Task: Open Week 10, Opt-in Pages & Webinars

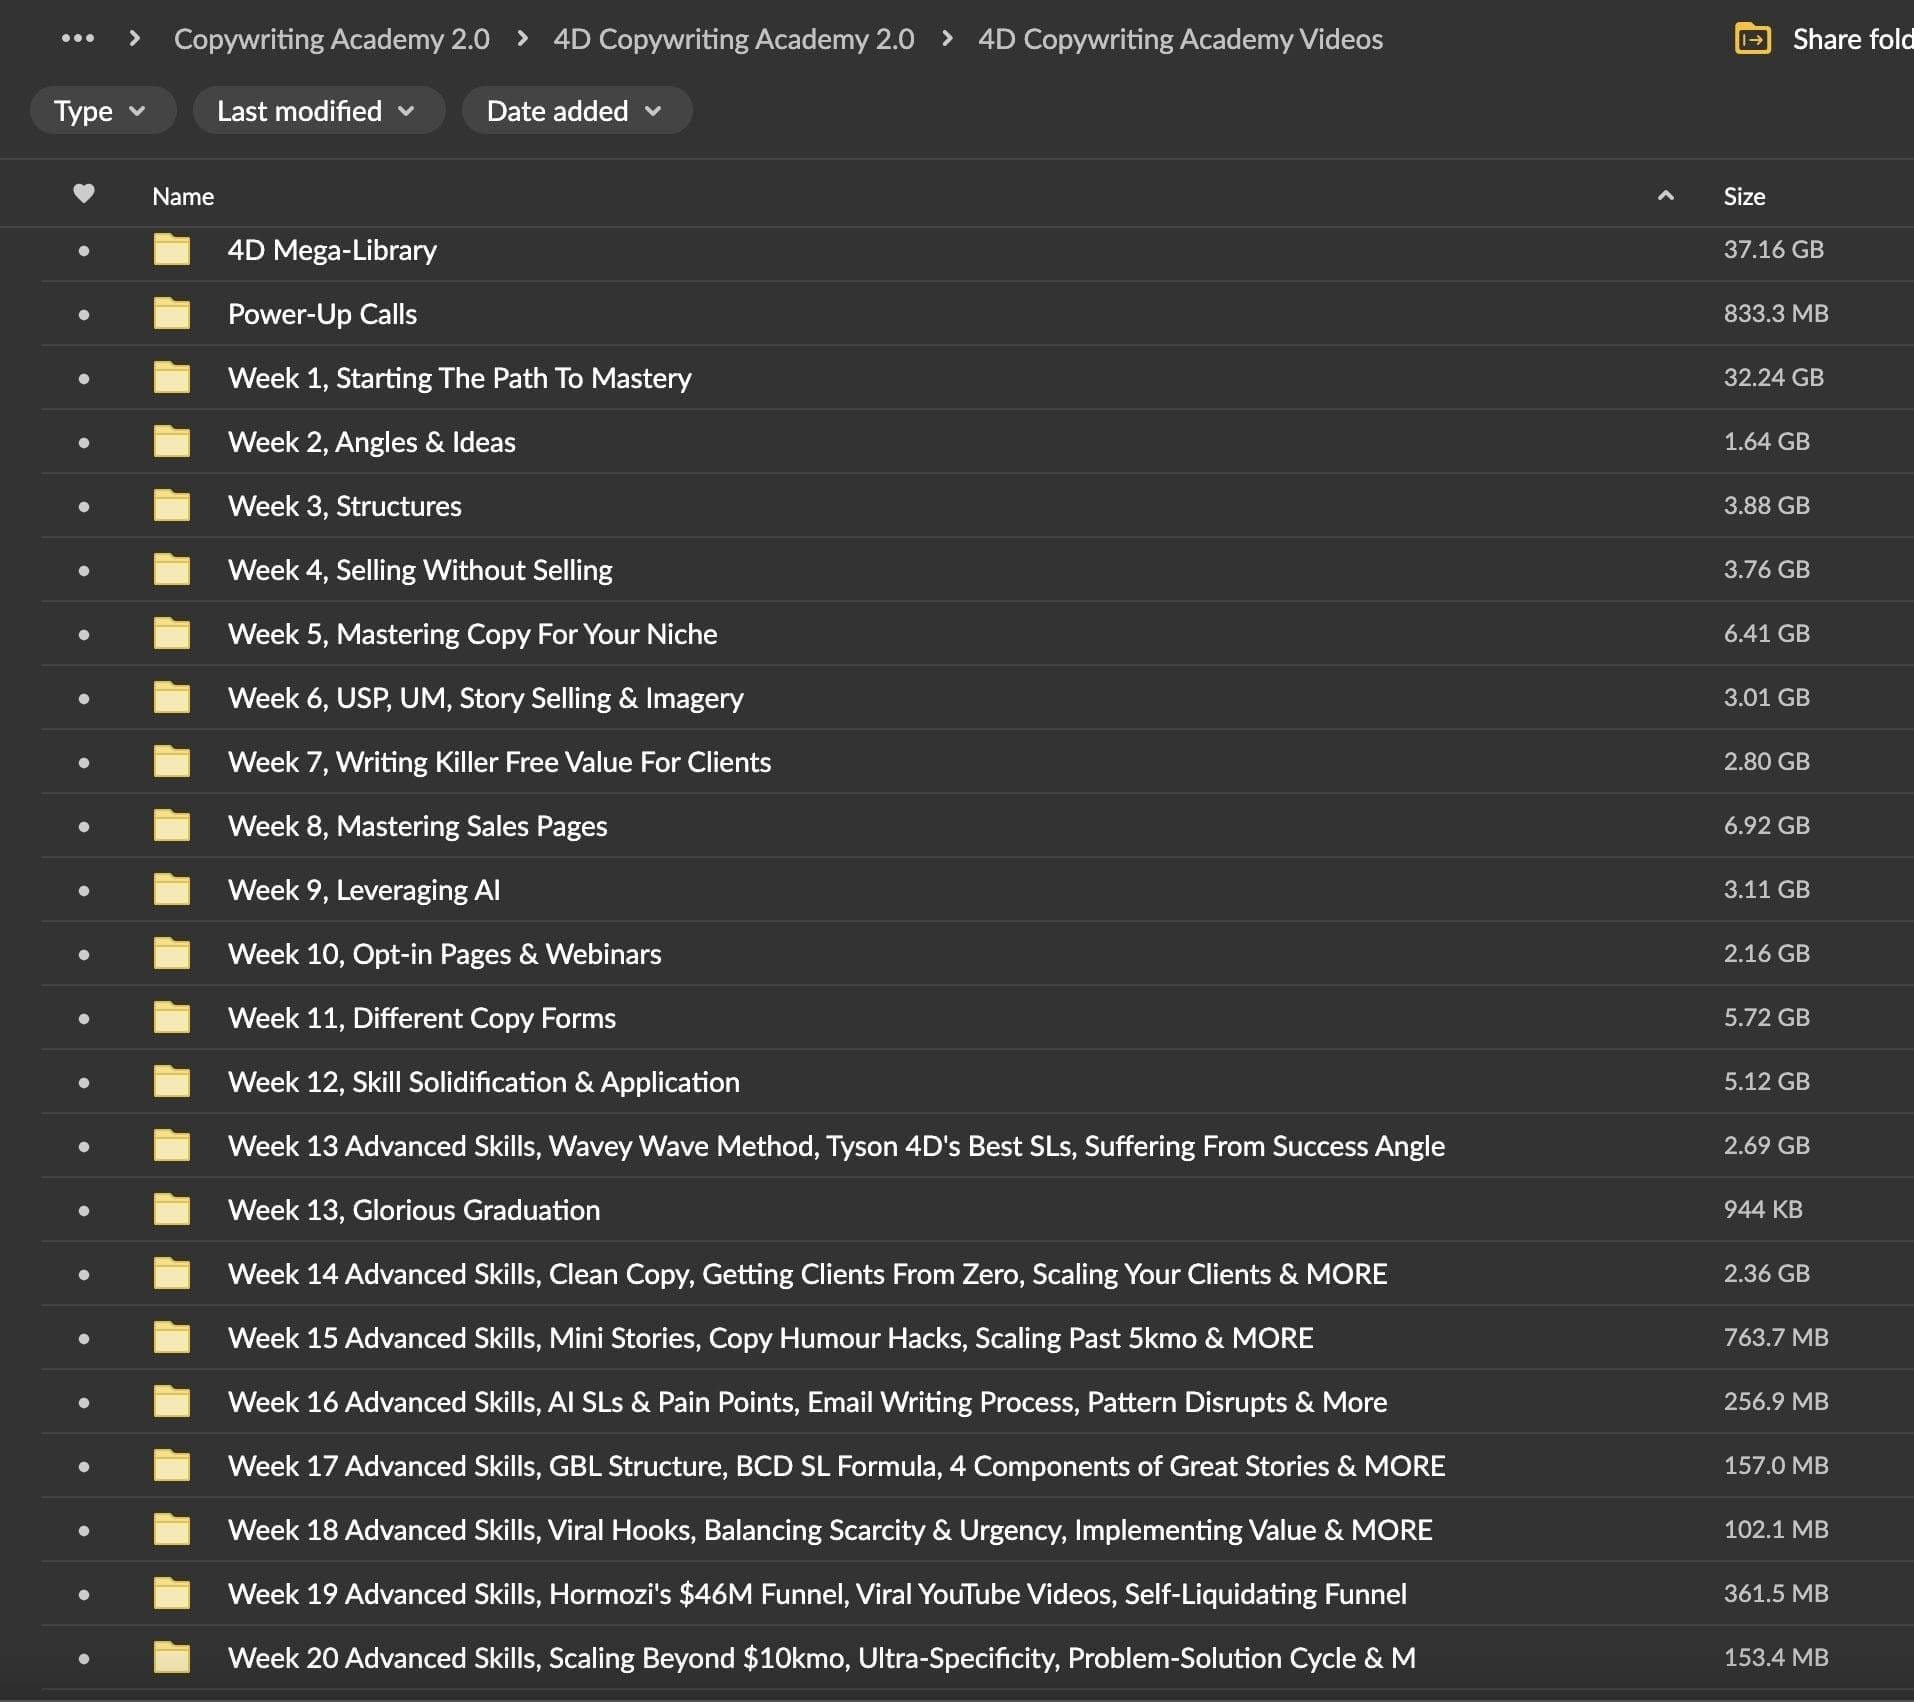Action: click(444, 954)
